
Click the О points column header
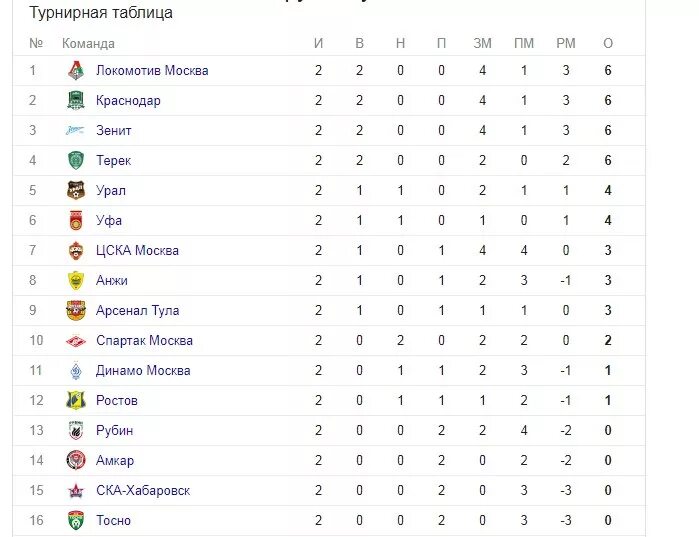tap(608, 43)
